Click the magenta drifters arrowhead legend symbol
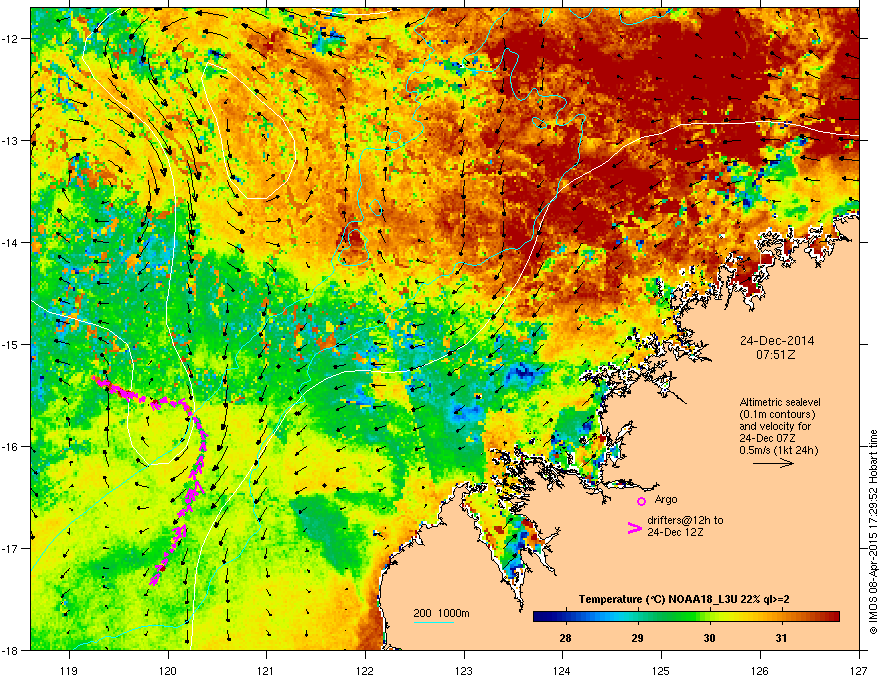Screen dimensions: 880x680 click(x=635, y=528)
